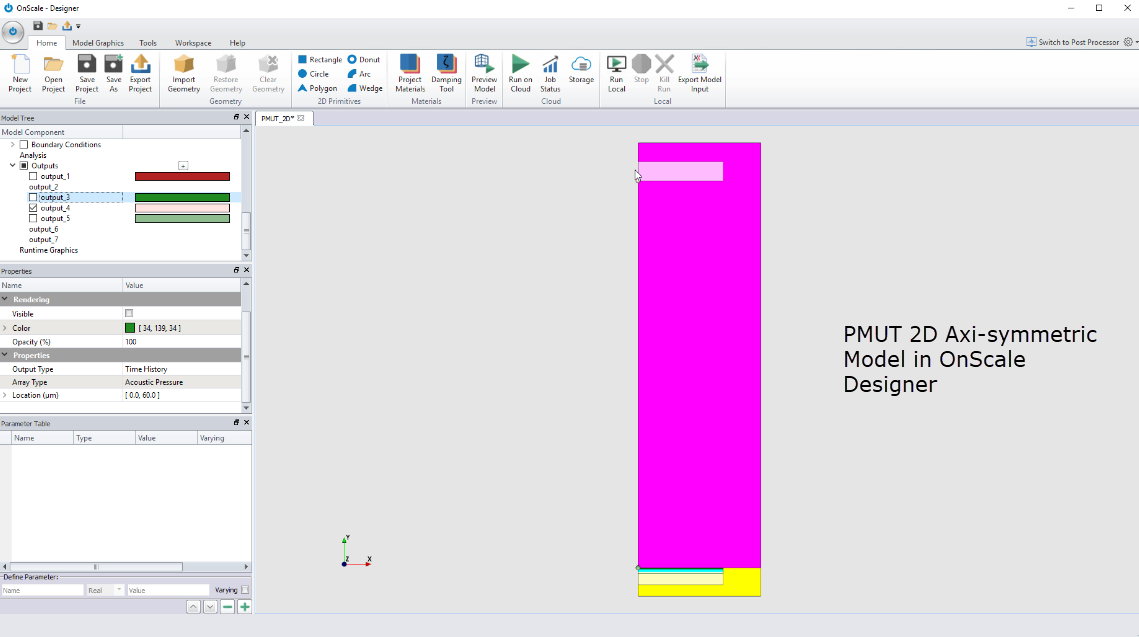Viewport: 1139px width, 637px height.
Task: Click the green Color swatch in Properties
Action: 130,328
